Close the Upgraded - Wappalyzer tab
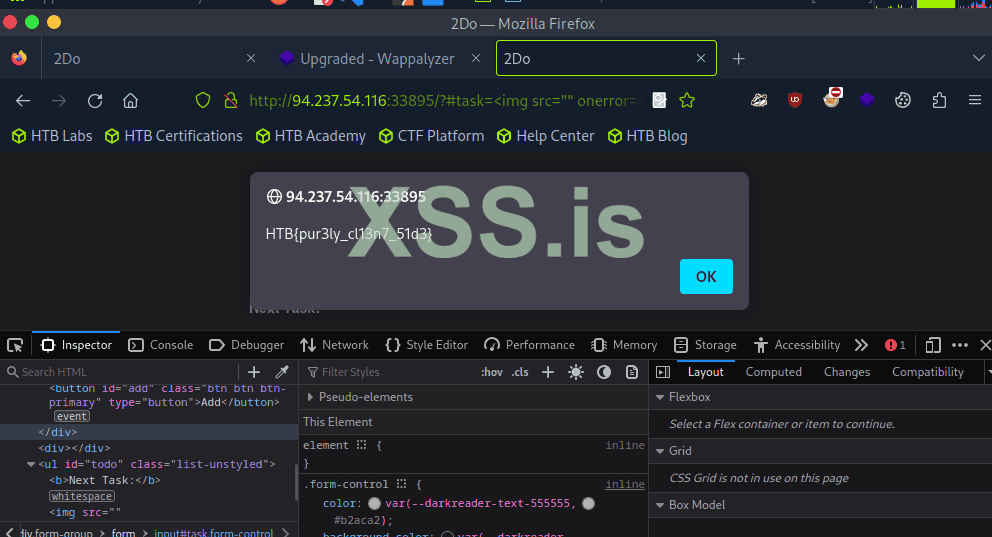The height and width of the screenshot is (537, 992). pos(476,58)
